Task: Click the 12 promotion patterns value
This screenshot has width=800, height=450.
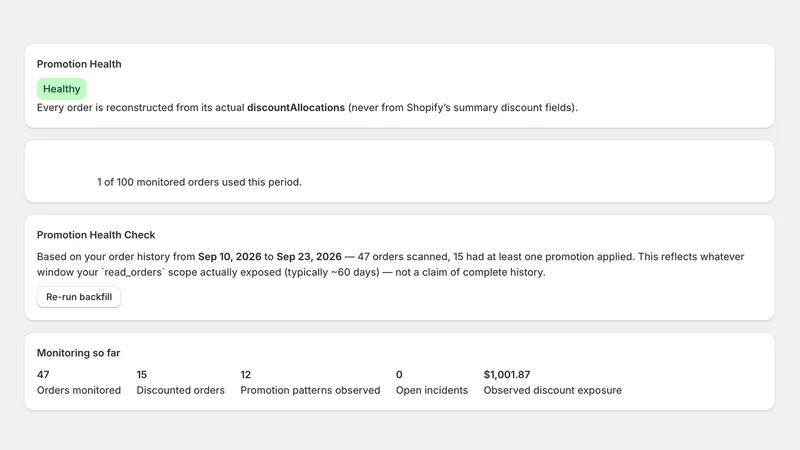Action: (245, 374)
